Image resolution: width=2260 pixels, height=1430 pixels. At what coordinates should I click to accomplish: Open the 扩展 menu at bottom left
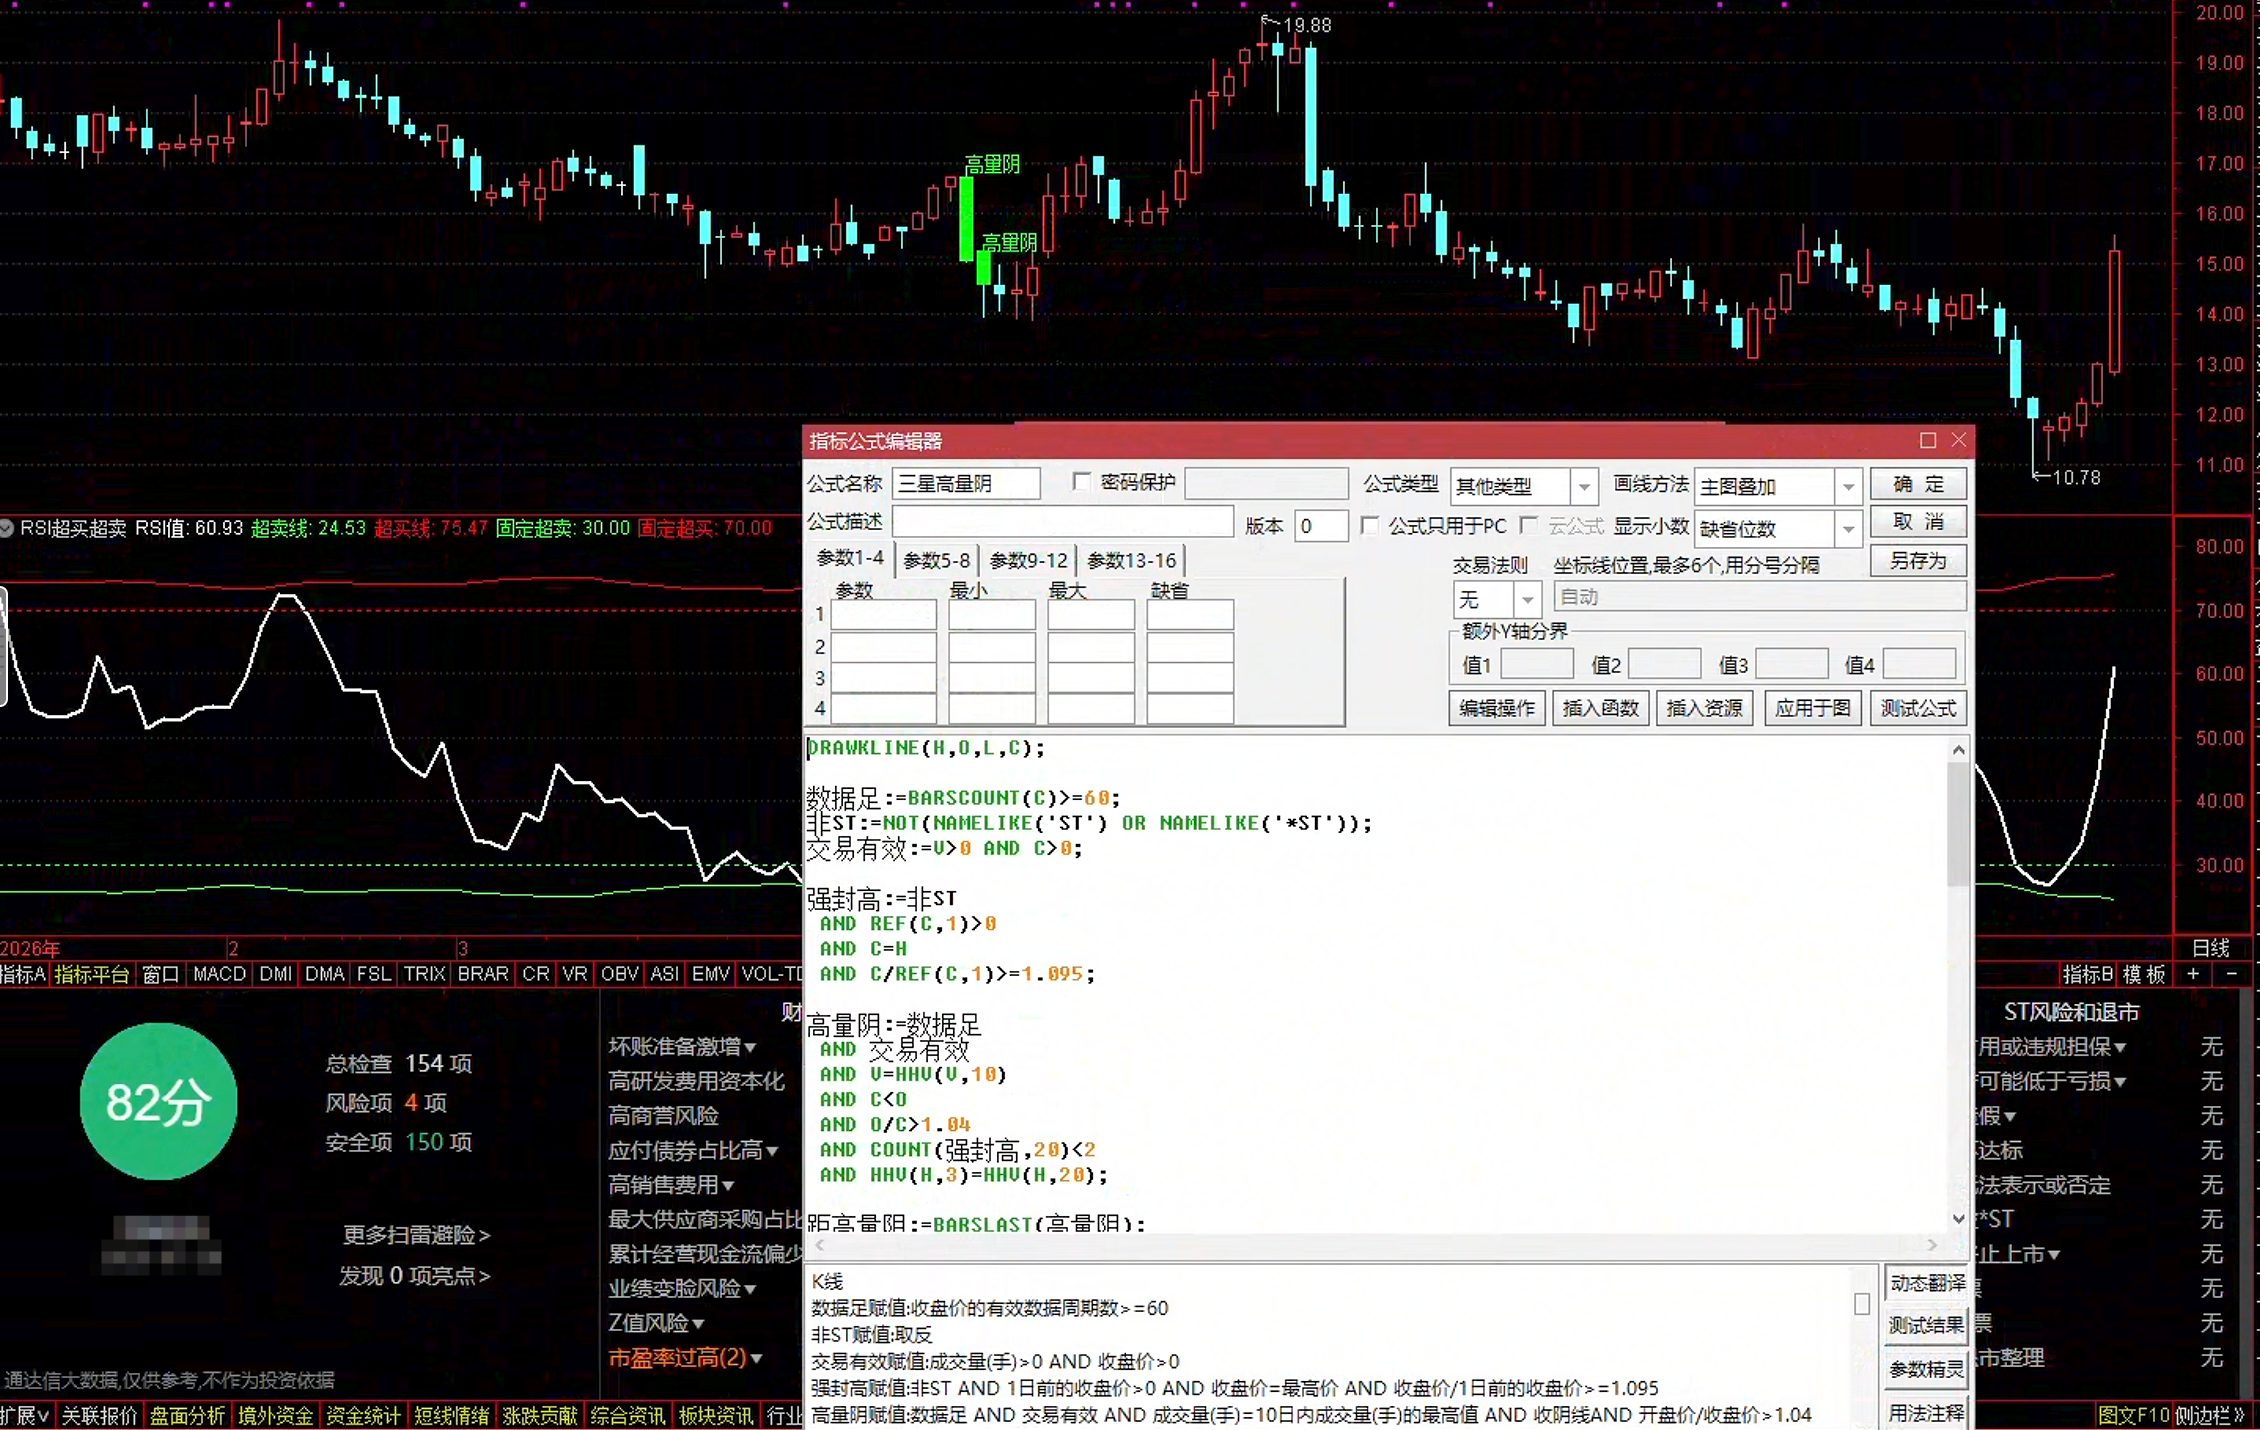pos(25,1416)
